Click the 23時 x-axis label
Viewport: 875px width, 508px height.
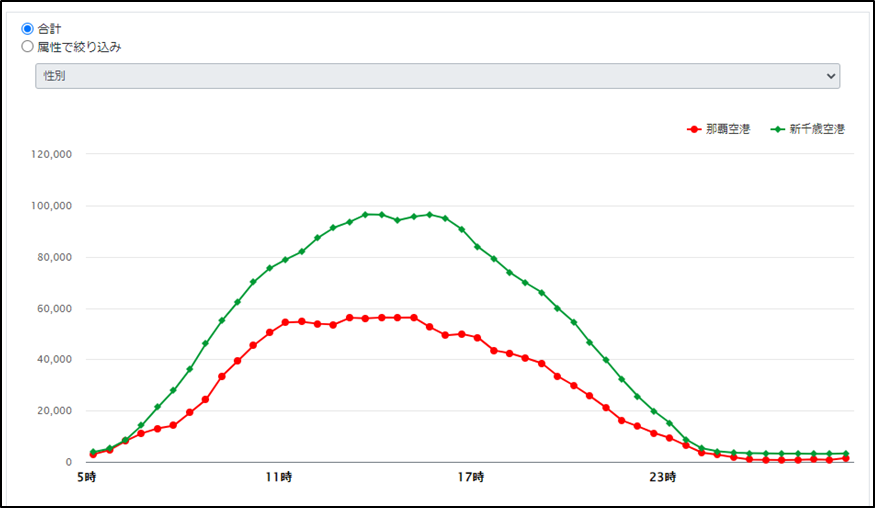pos(663,477)
